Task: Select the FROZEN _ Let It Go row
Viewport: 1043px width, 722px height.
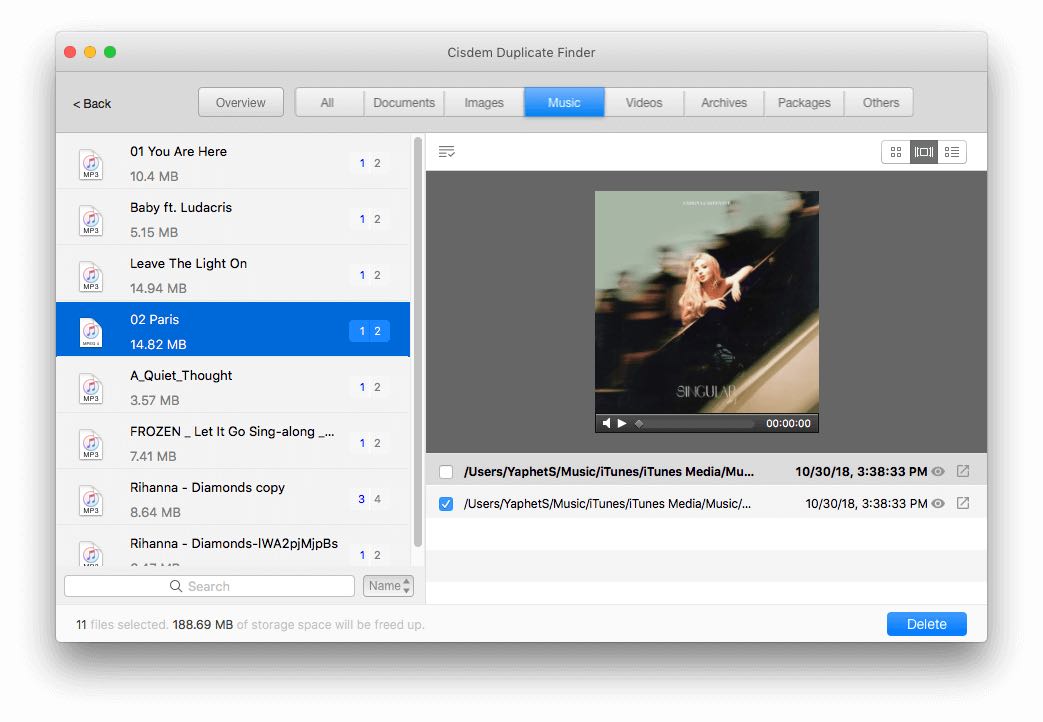Action: 233,442
